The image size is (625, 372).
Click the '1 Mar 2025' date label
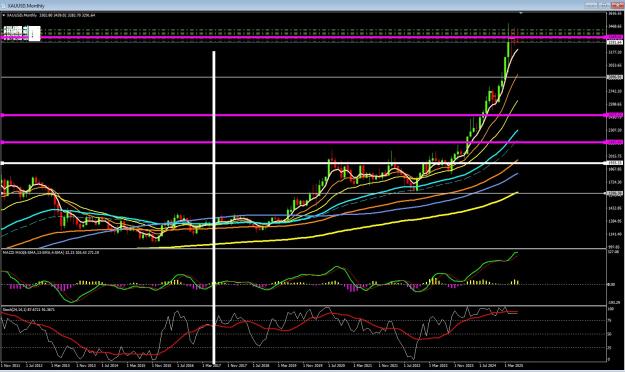514,365
